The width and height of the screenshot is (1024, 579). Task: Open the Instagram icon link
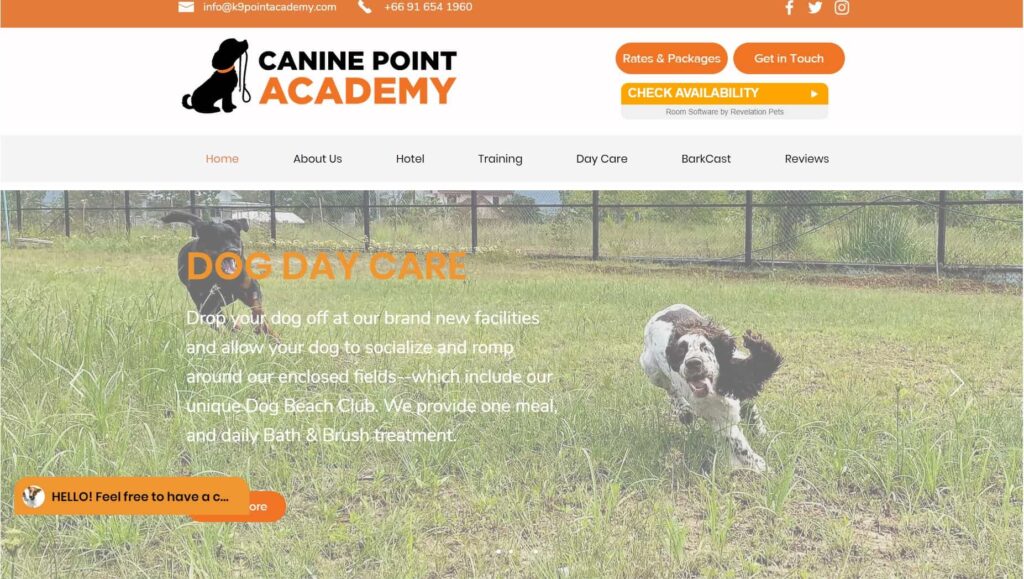point(842,7)
